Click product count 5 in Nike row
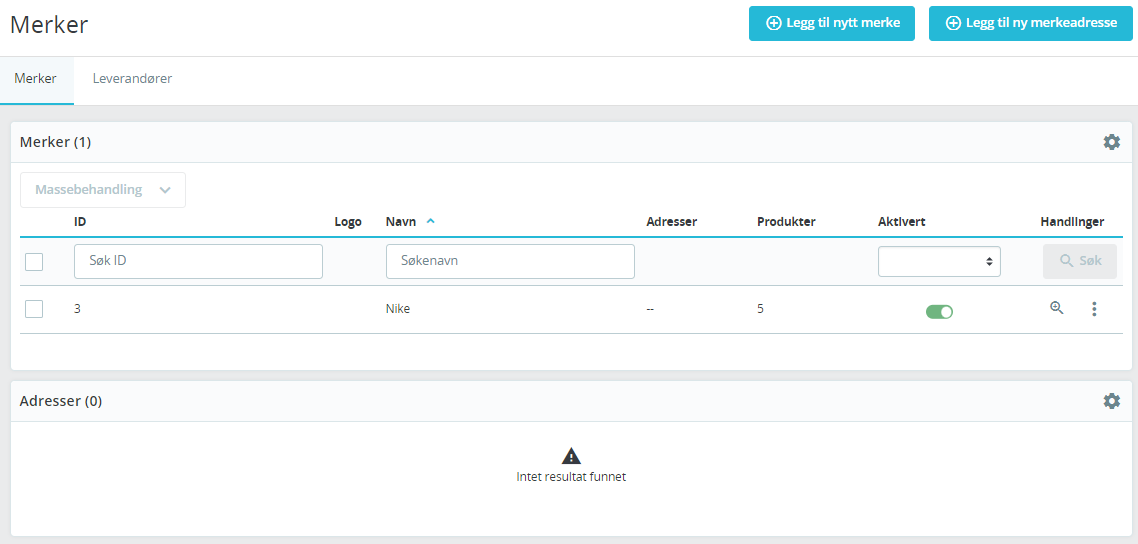 tap(760, 309)
